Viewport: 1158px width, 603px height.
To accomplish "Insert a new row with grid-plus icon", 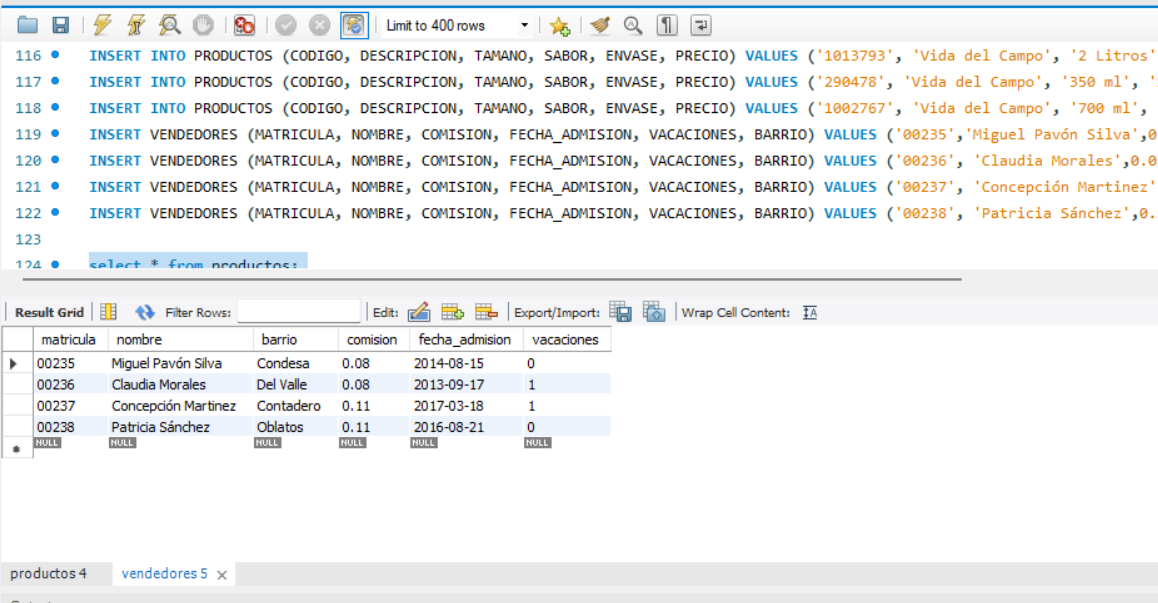I will [452, 312].
